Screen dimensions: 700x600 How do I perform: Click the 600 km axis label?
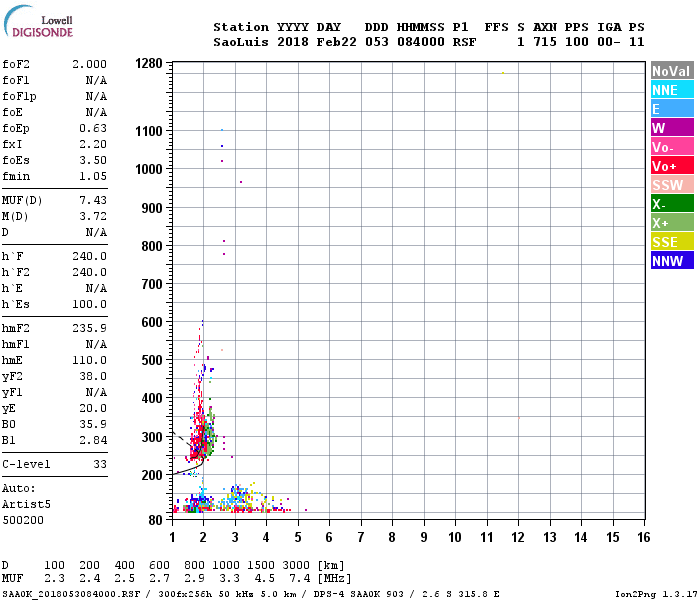[152, 322]
